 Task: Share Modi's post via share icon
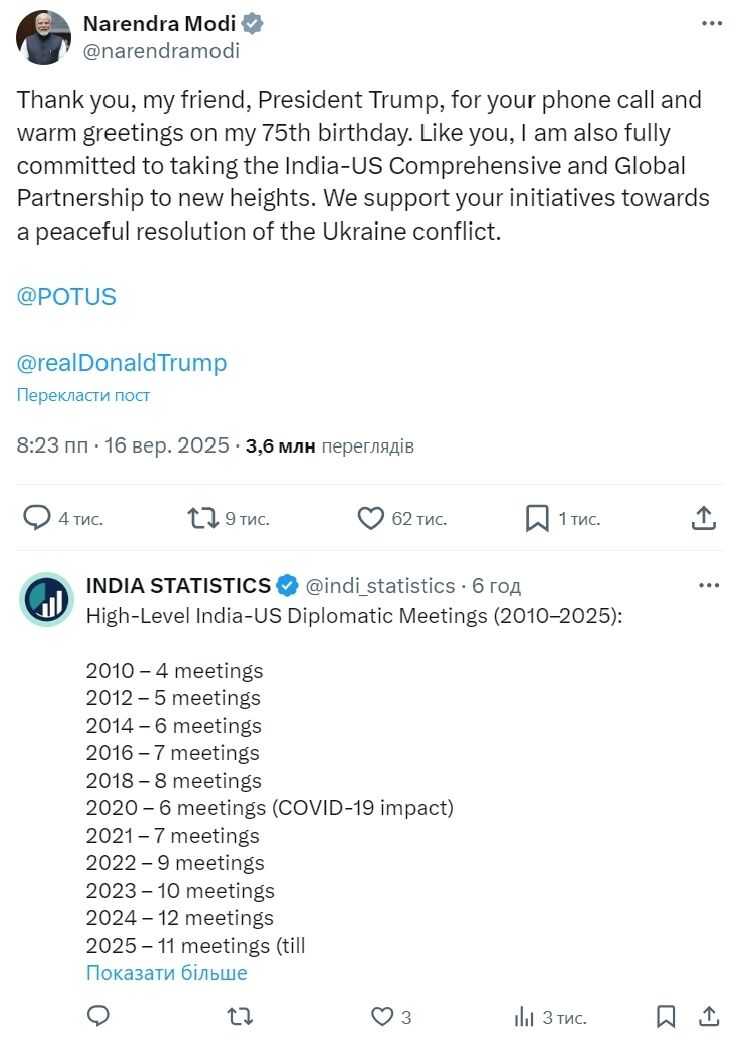coord(703,518)
